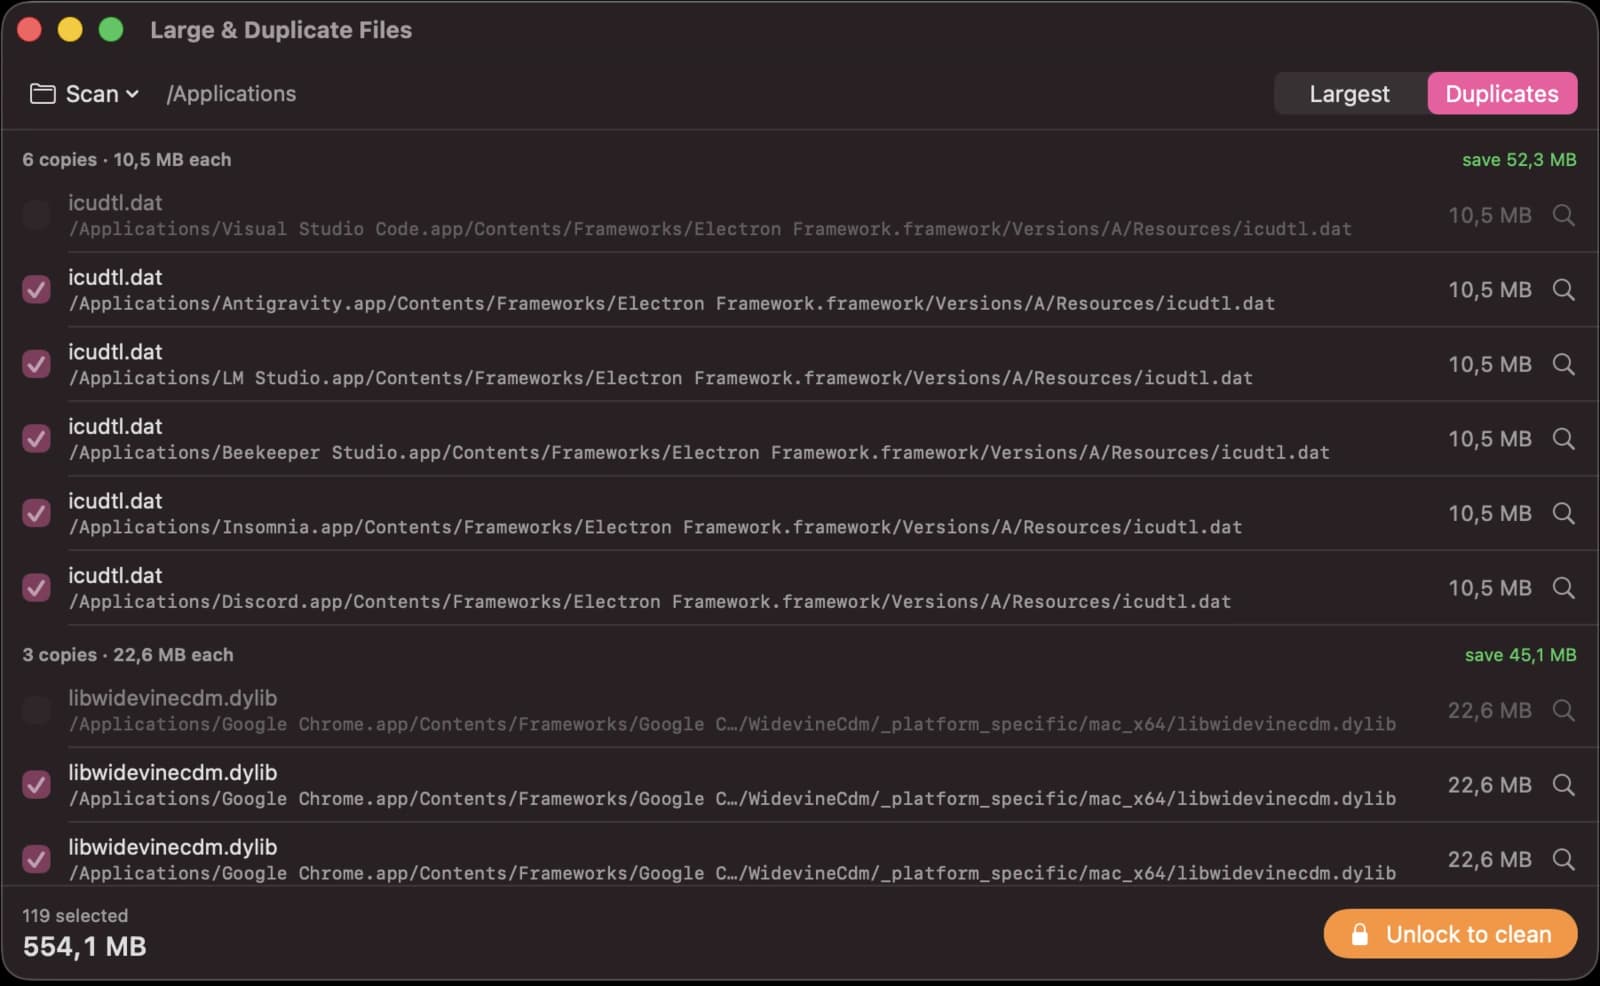This screenshot has height=986, width=1600.
Task: Uncheck the Antigravity.app icudtl.dat checkbox
Action: [x=37, y=290]
